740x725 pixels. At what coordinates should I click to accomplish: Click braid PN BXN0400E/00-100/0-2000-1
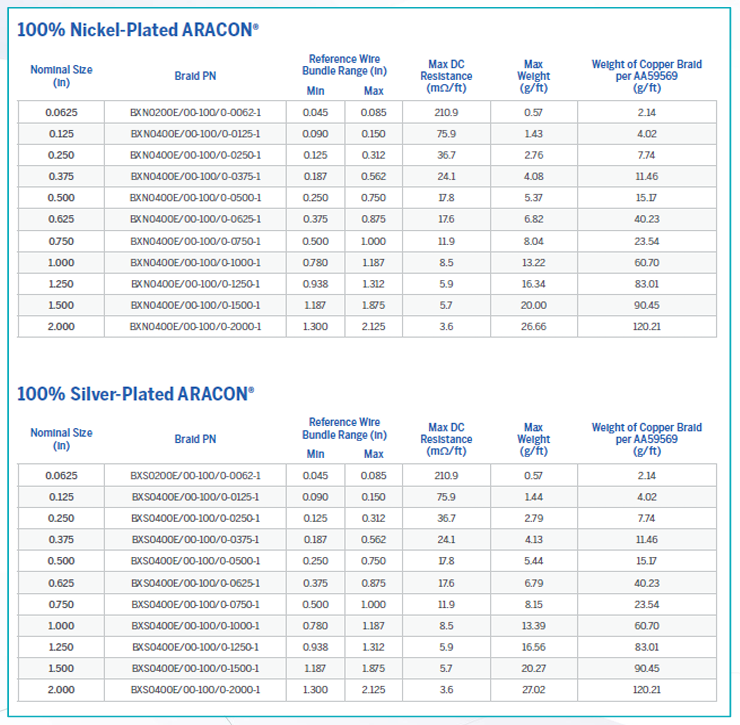pyautogui.click(x=195, y=327)
